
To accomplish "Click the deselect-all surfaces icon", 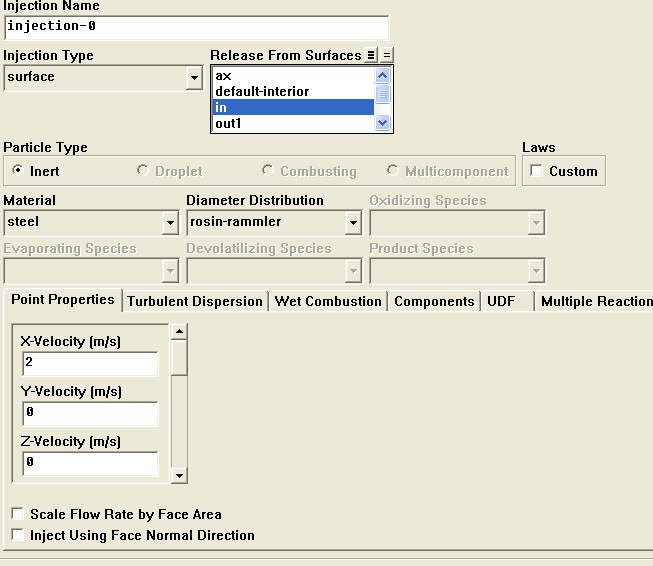I will tap(387, 55).
